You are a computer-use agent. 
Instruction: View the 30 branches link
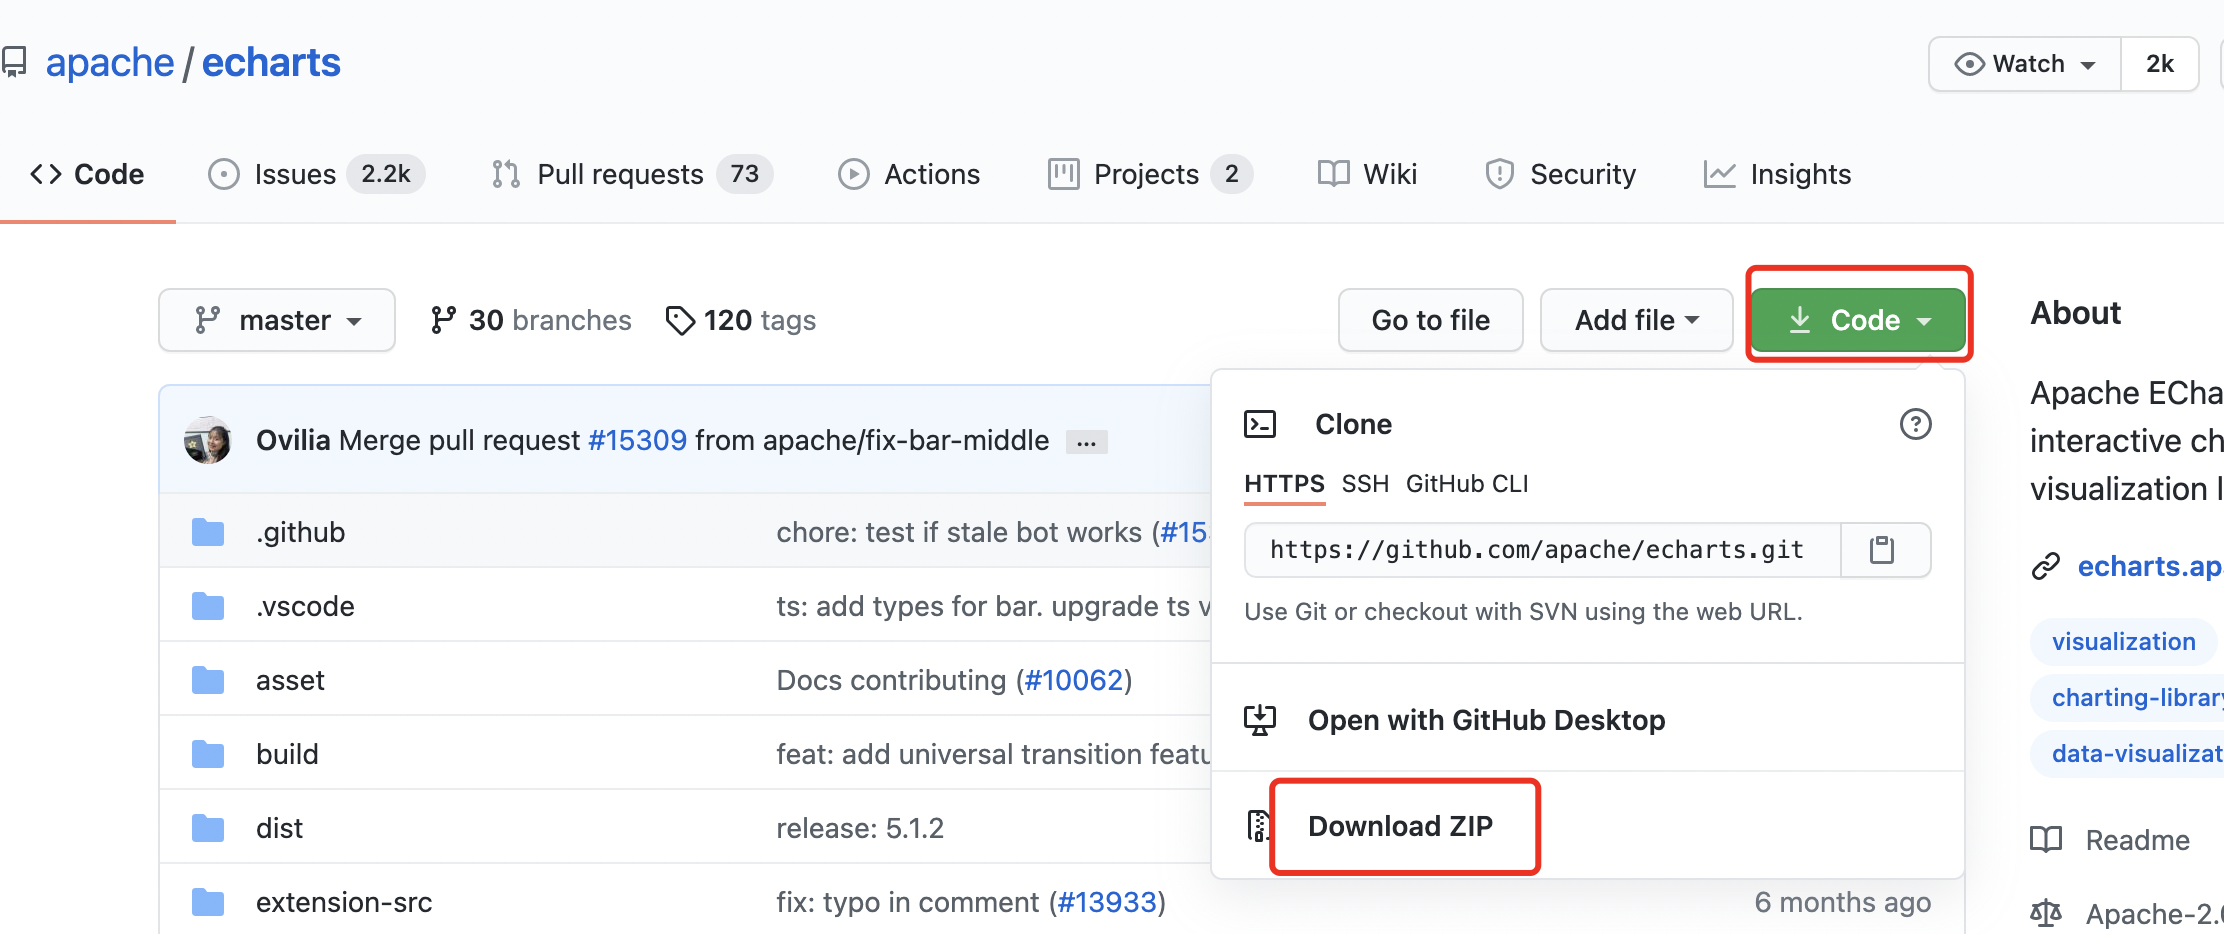(x=531, y=320)
